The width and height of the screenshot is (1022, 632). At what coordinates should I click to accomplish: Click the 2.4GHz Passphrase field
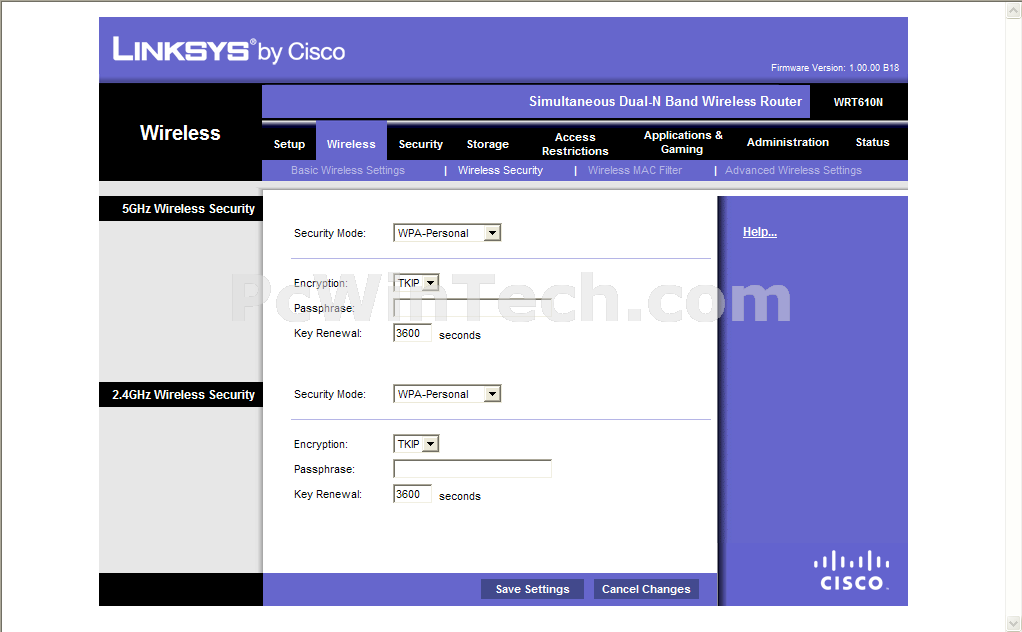[473, 468]
